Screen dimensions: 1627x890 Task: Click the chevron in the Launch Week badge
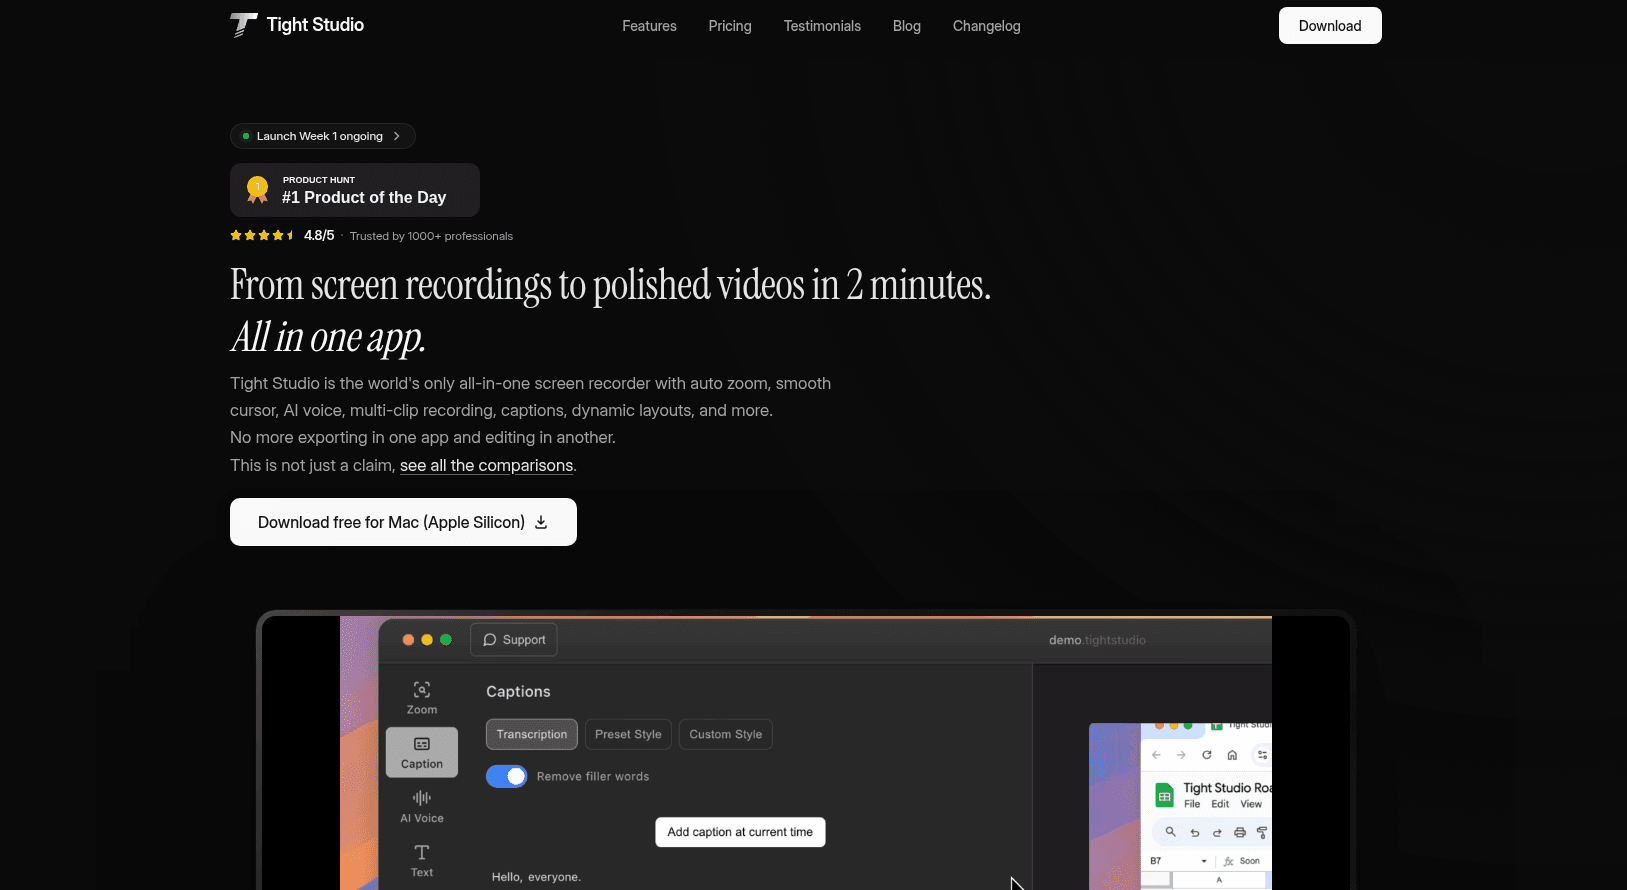click(397, 136)
